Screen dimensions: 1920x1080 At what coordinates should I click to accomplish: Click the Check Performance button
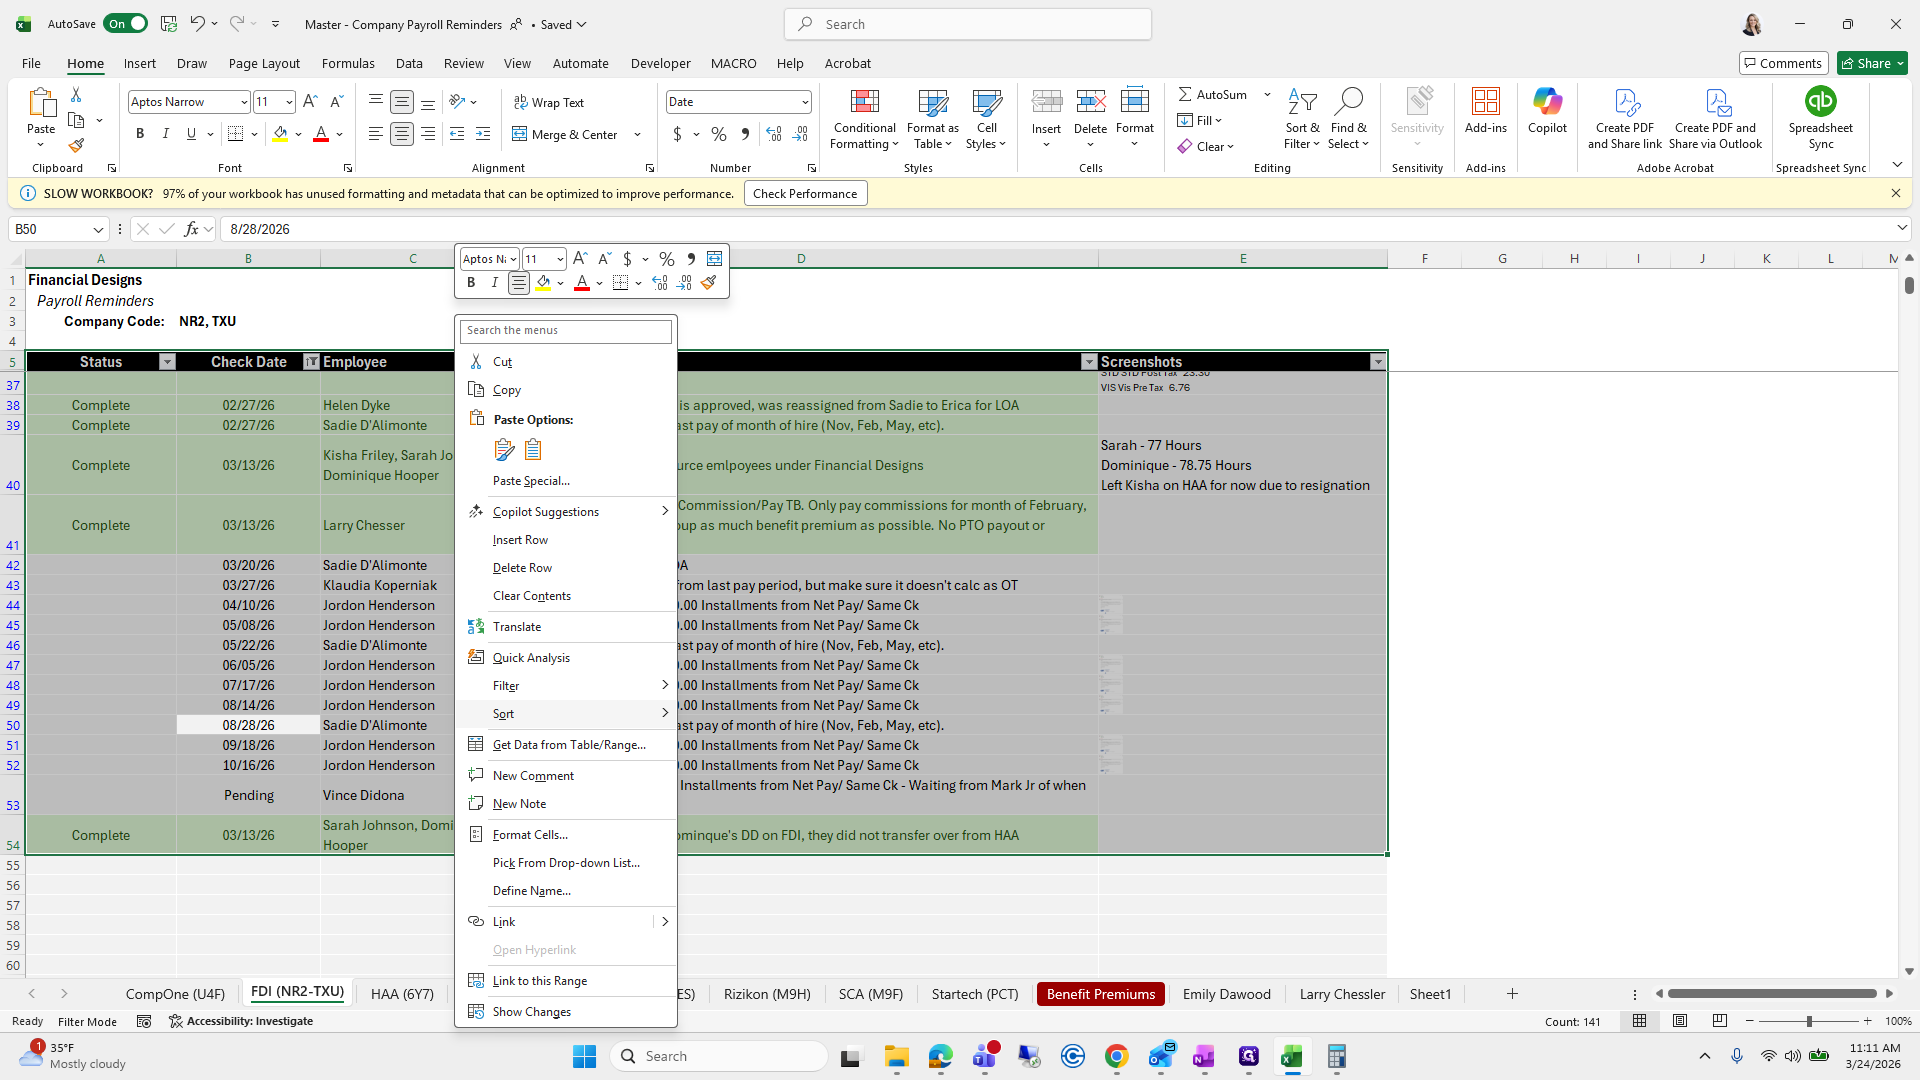tap(805, 194)
